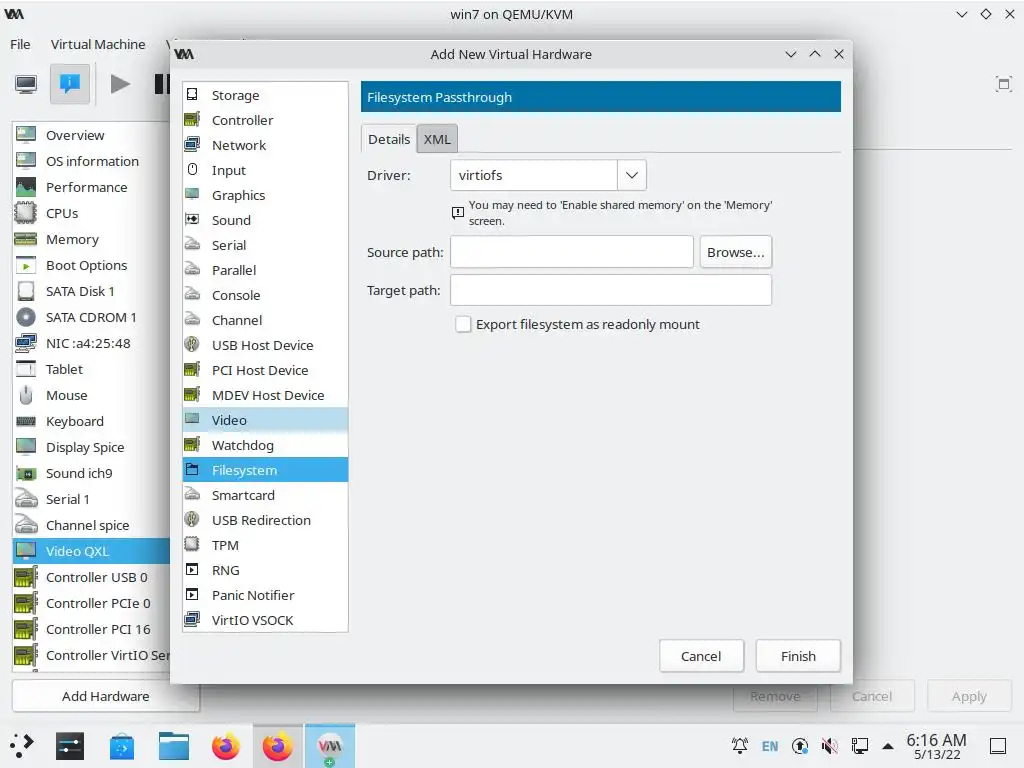
Task: Show virtual hardware details toolbar icon
Action: [70, 84]
